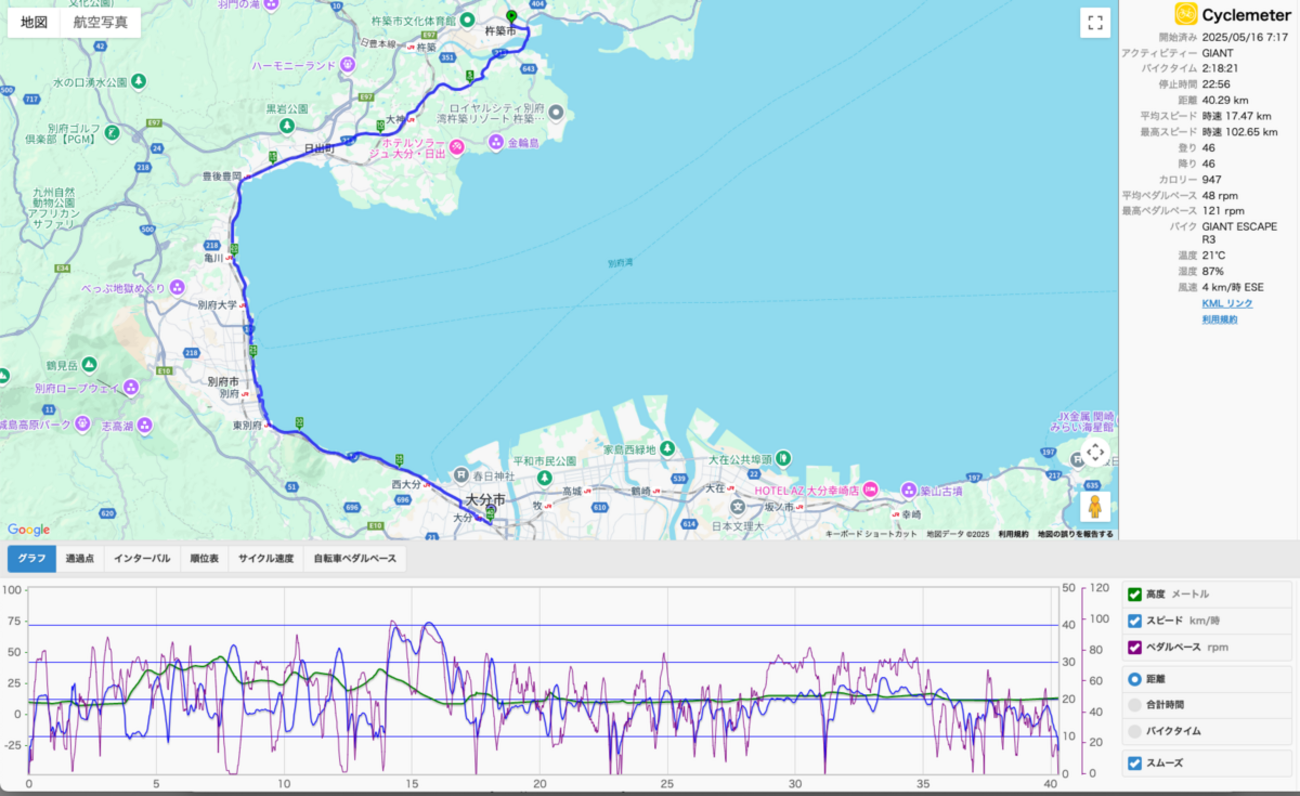The width and height of the screenshot is (1300, 796).
Task: Select the バイクタイム radio button
Action: click(x=1135, y=731)
